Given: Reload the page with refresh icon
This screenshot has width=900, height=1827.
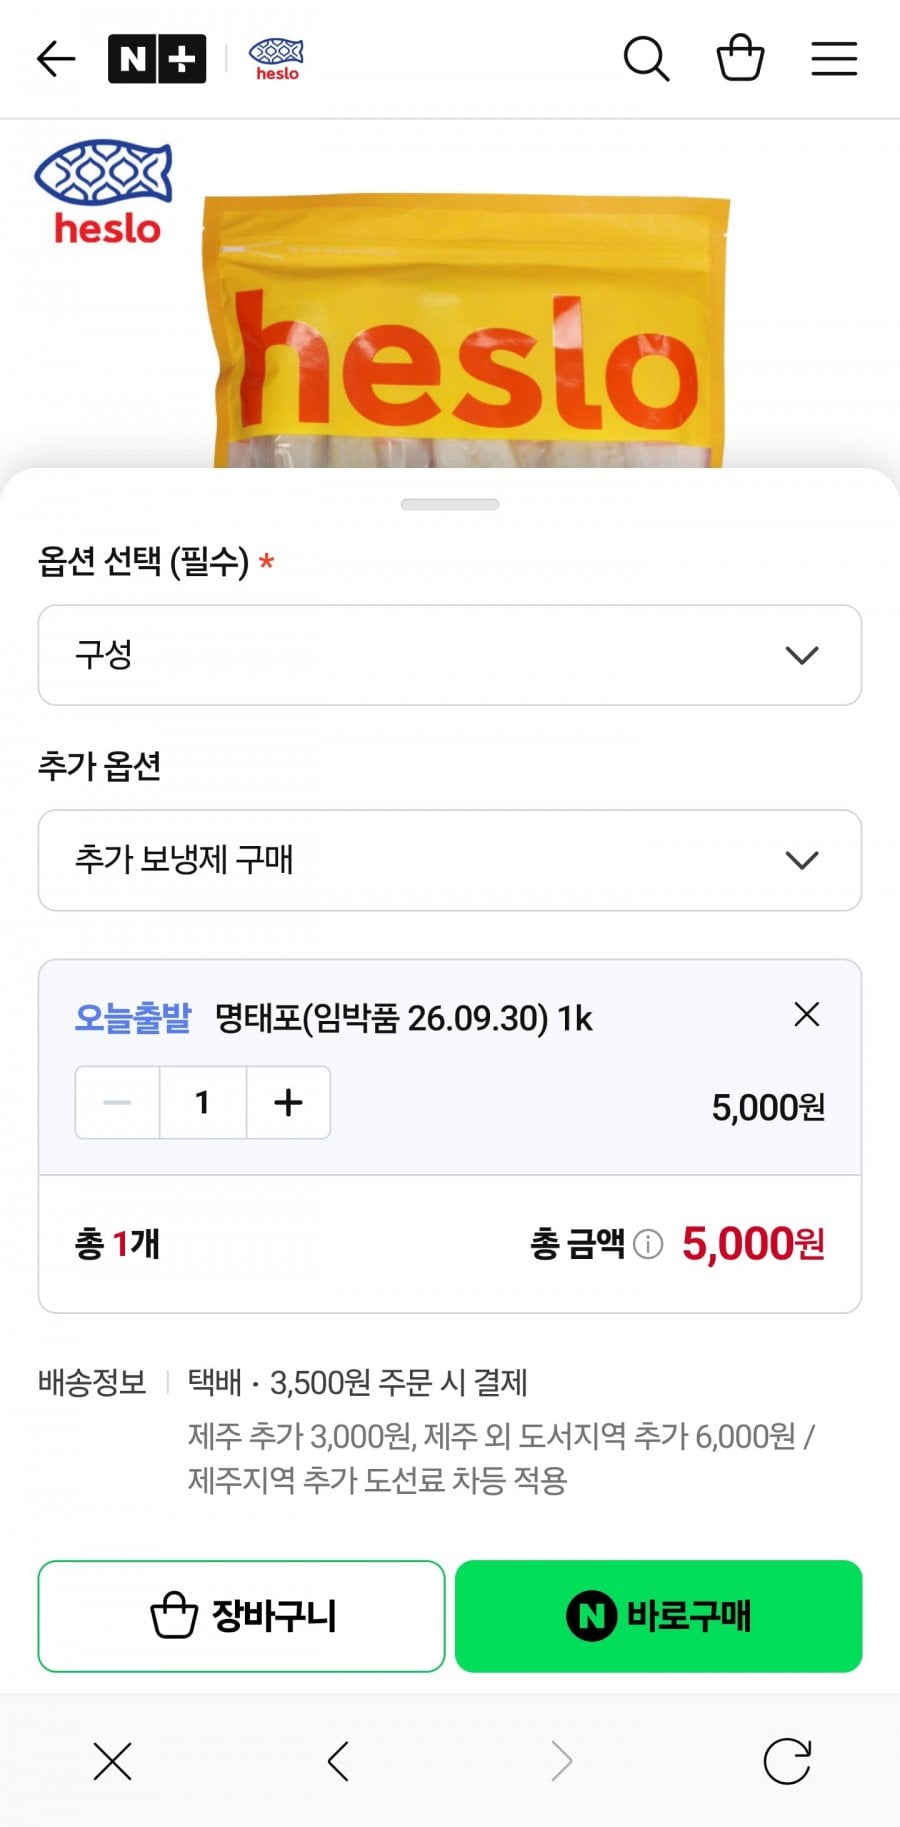Looking at the screenshot, I should tap(787, 1761).
